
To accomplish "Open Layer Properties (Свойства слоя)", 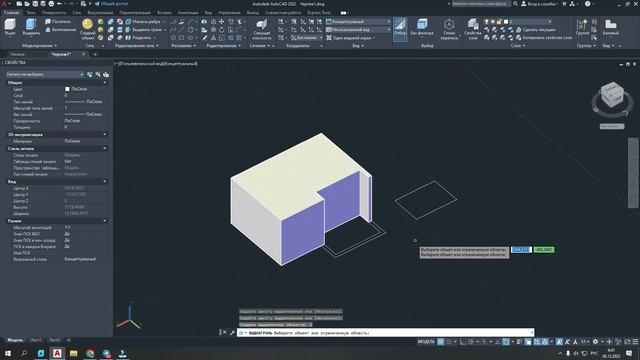I will click(473, 29).
